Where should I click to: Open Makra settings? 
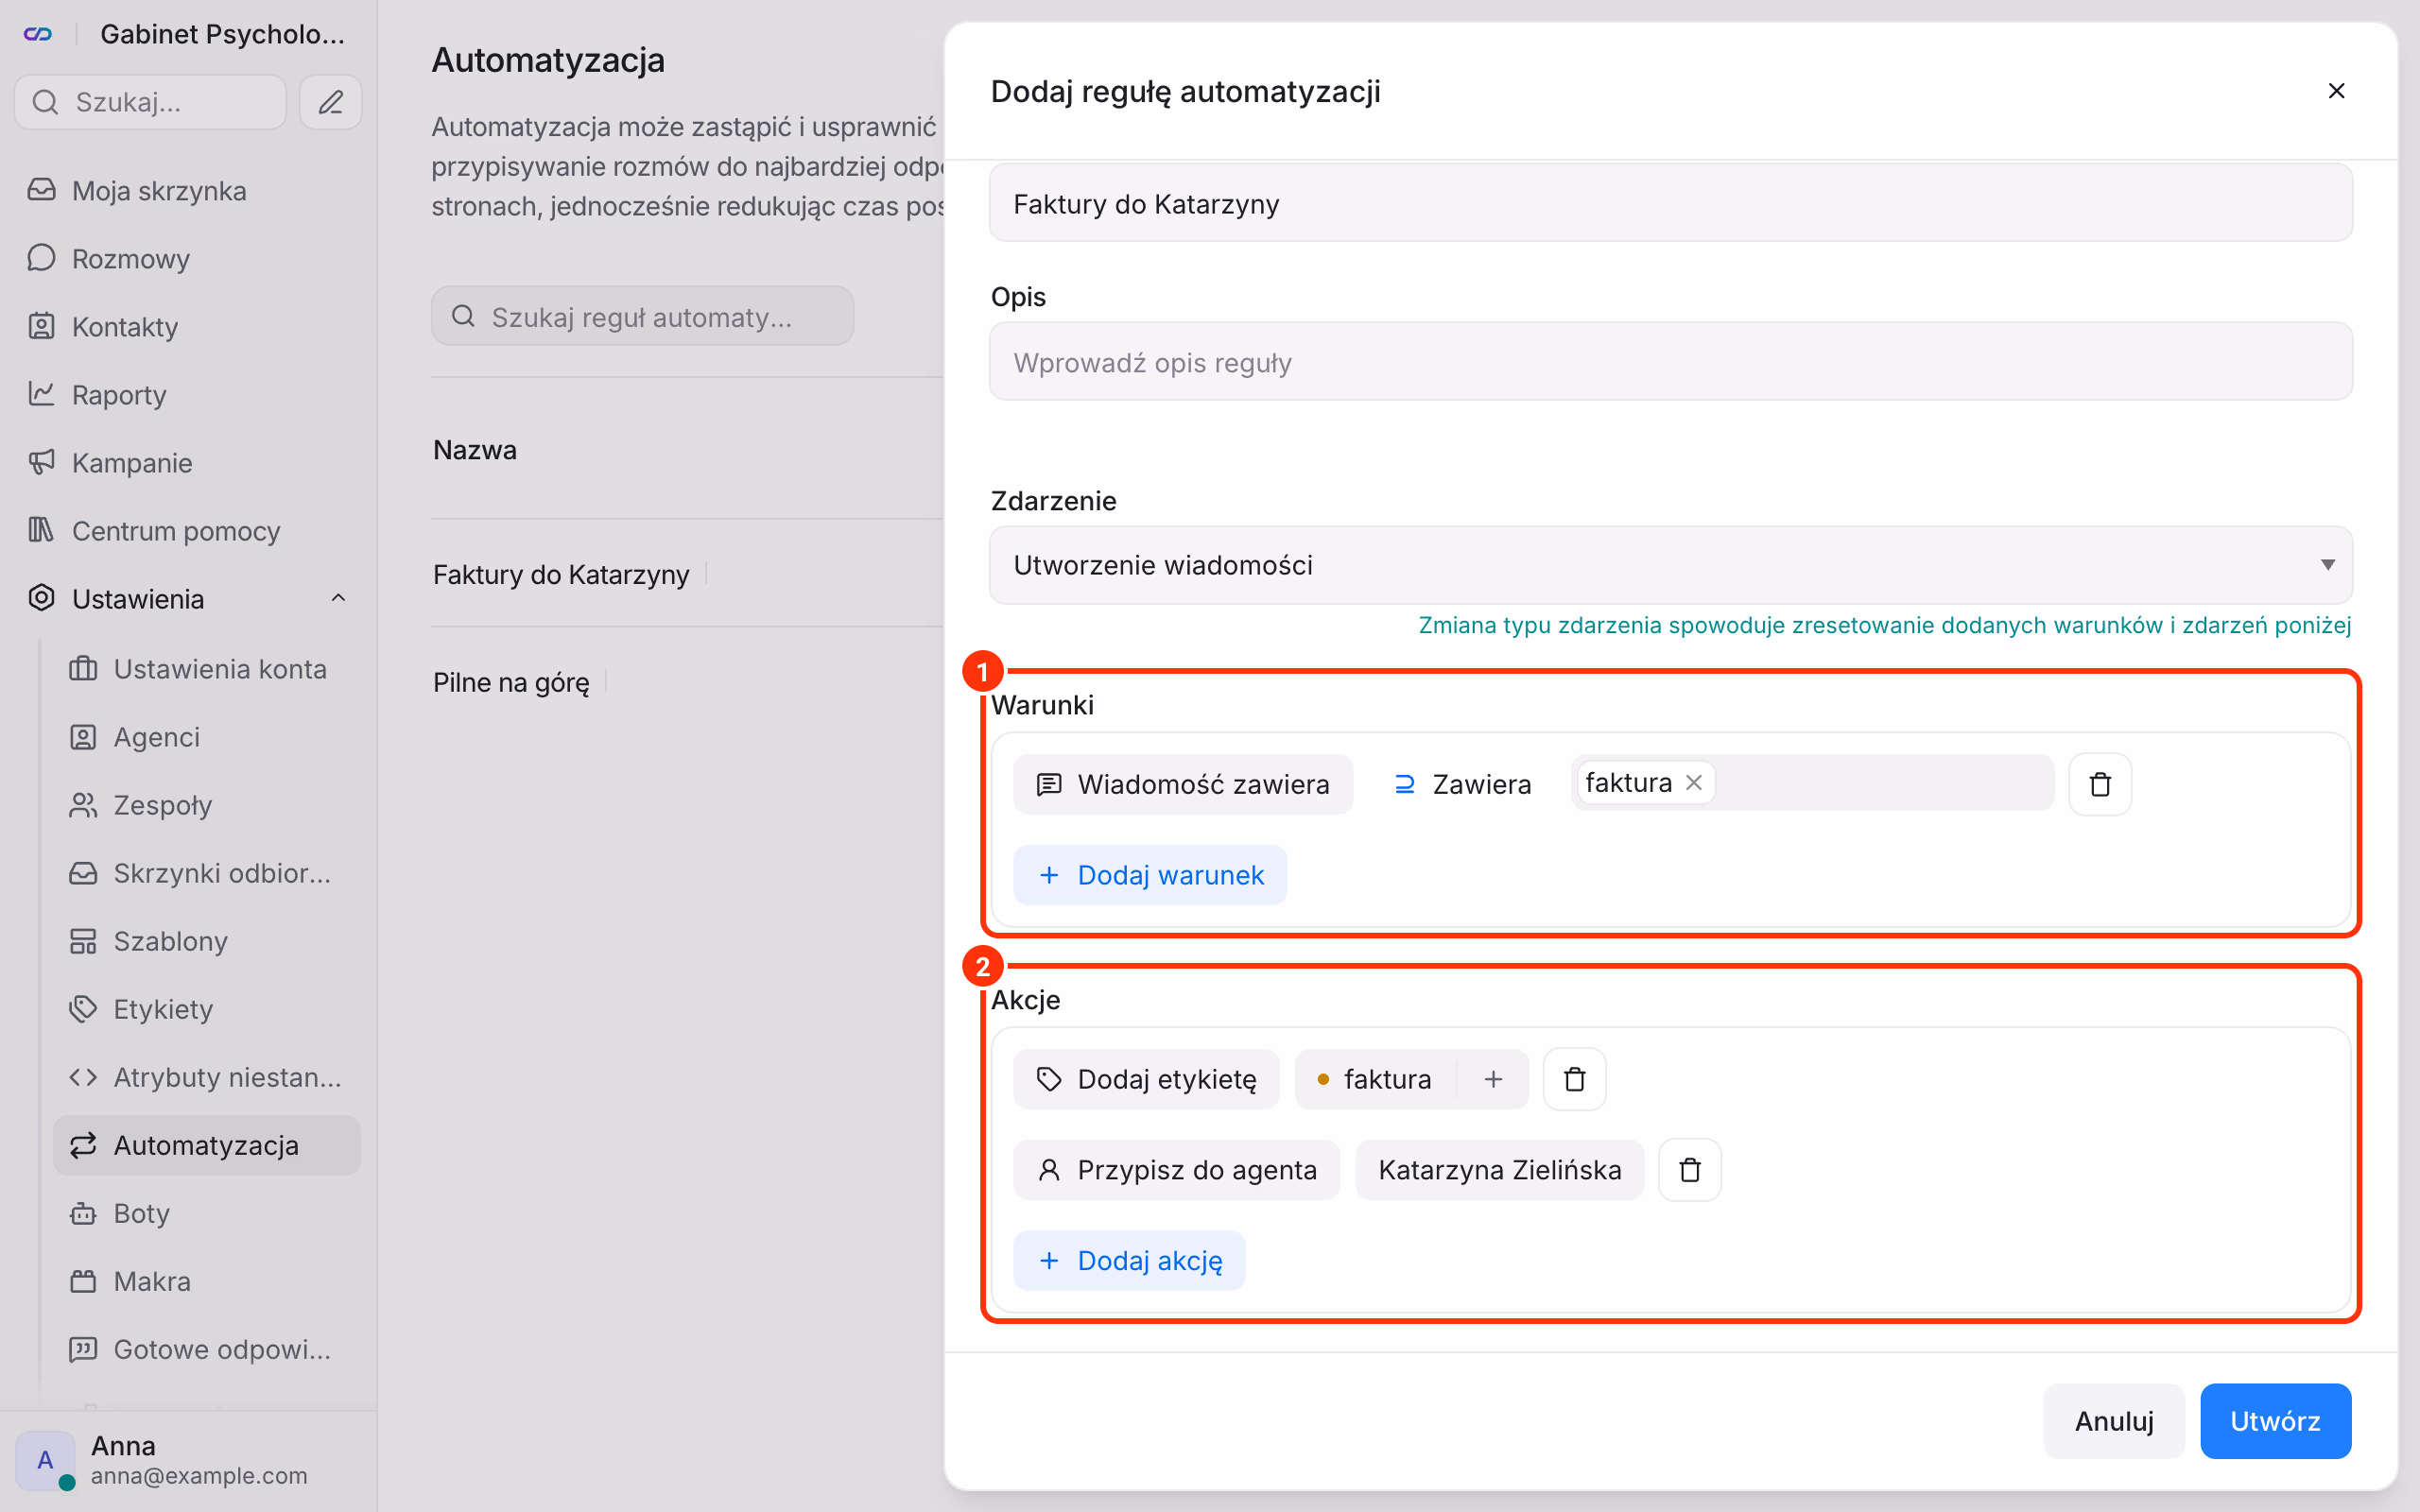click(207, 1280)
